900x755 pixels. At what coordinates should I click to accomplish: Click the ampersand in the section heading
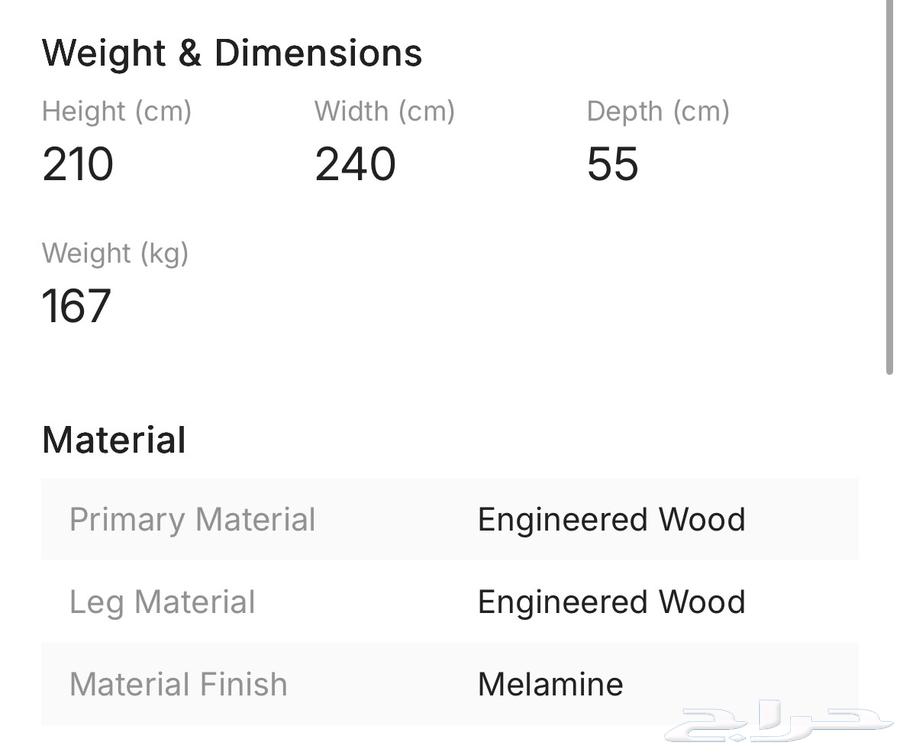[x=190, y=53]
